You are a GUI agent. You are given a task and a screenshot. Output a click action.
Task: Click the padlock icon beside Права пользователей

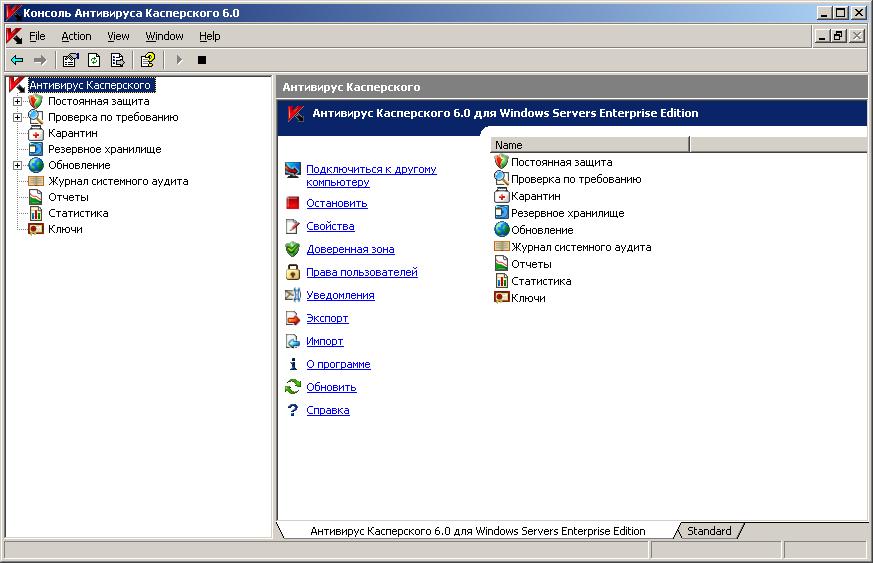[x=293, y=272]
